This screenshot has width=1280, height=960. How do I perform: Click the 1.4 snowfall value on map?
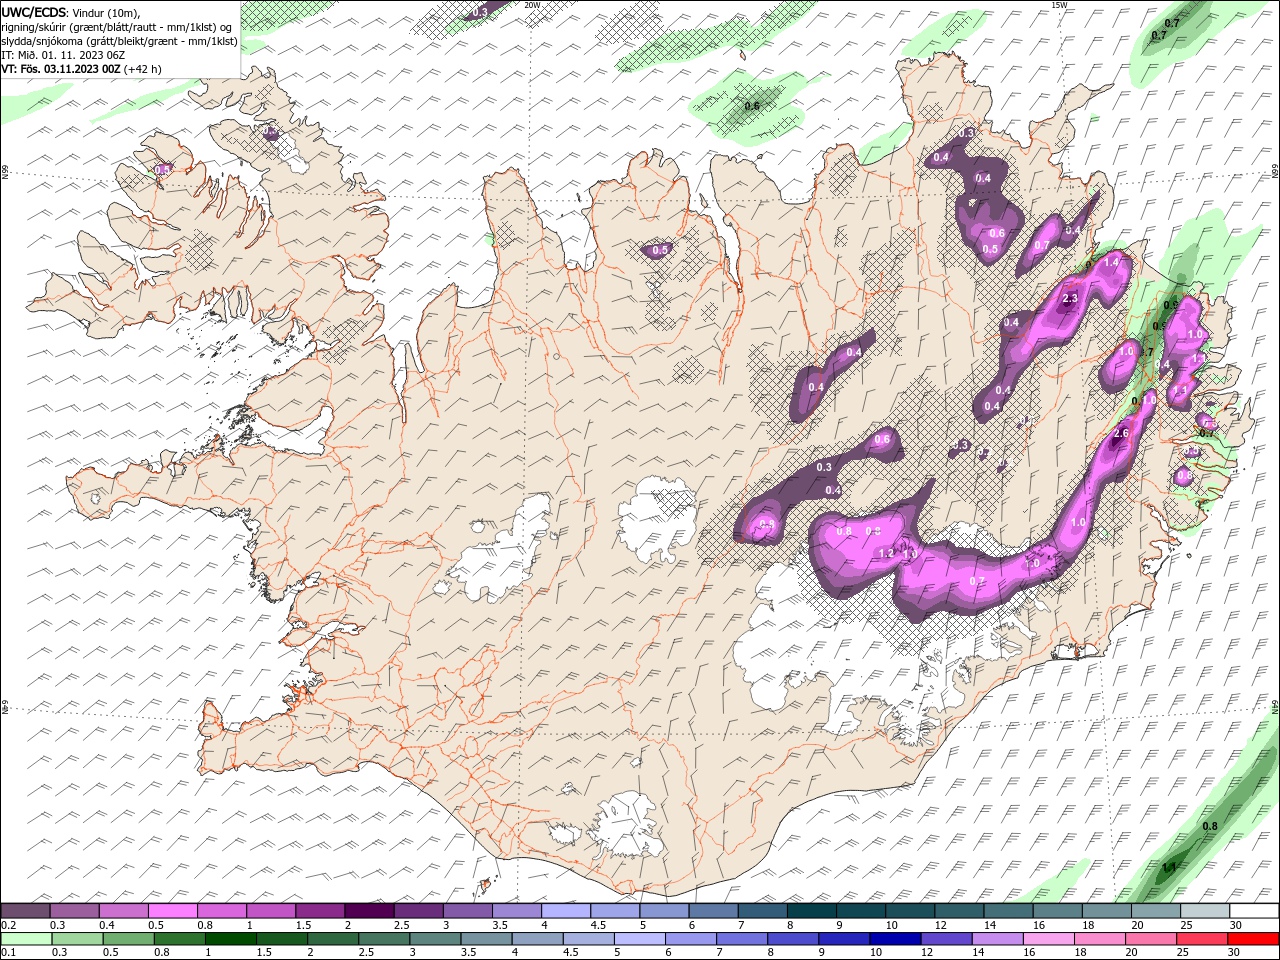tap(1111, 262)
